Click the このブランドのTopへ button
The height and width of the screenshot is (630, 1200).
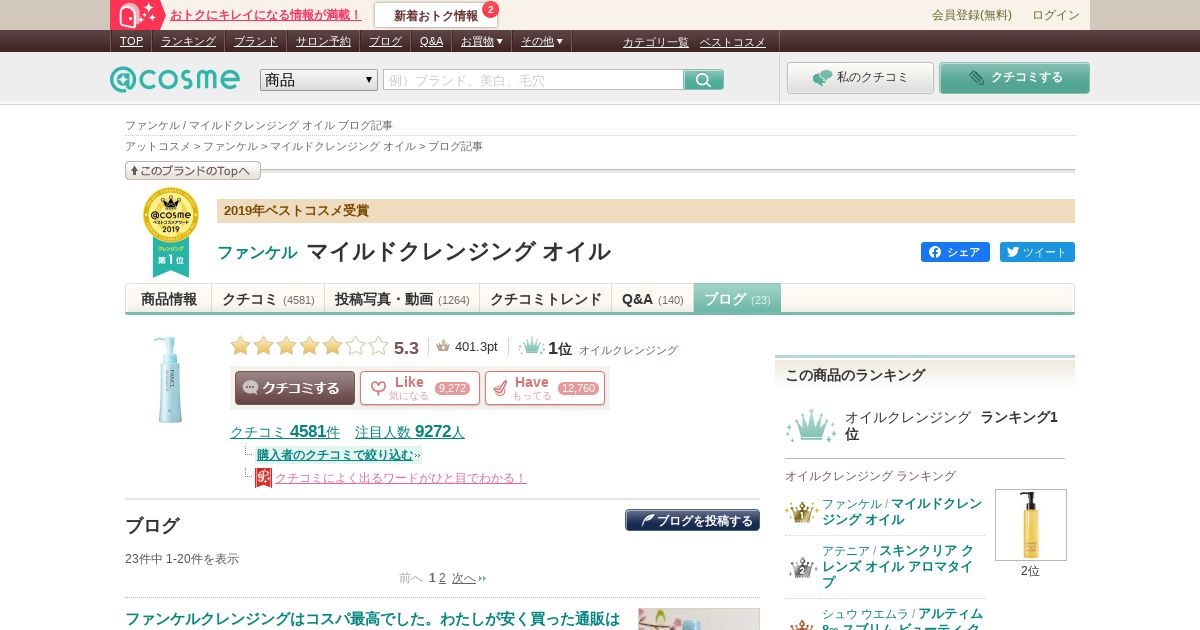pyautogui.click(x=193, y=171)
